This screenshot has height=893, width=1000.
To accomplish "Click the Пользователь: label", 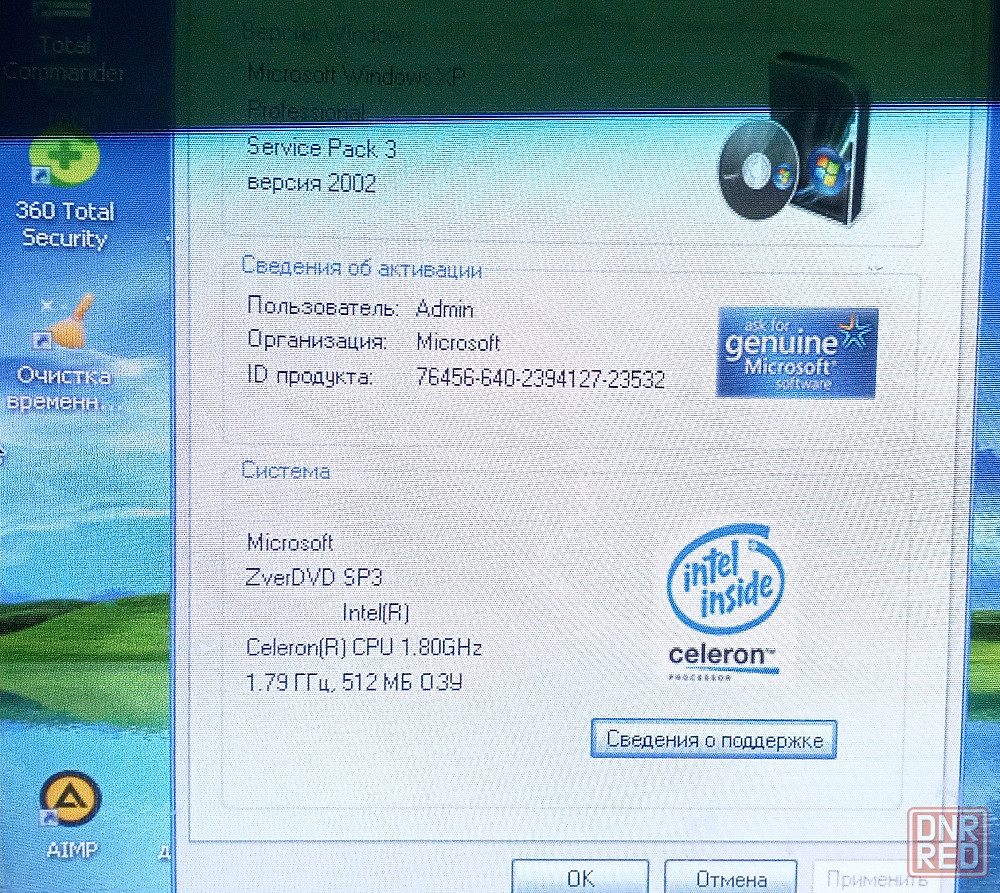I will [323, 306].
